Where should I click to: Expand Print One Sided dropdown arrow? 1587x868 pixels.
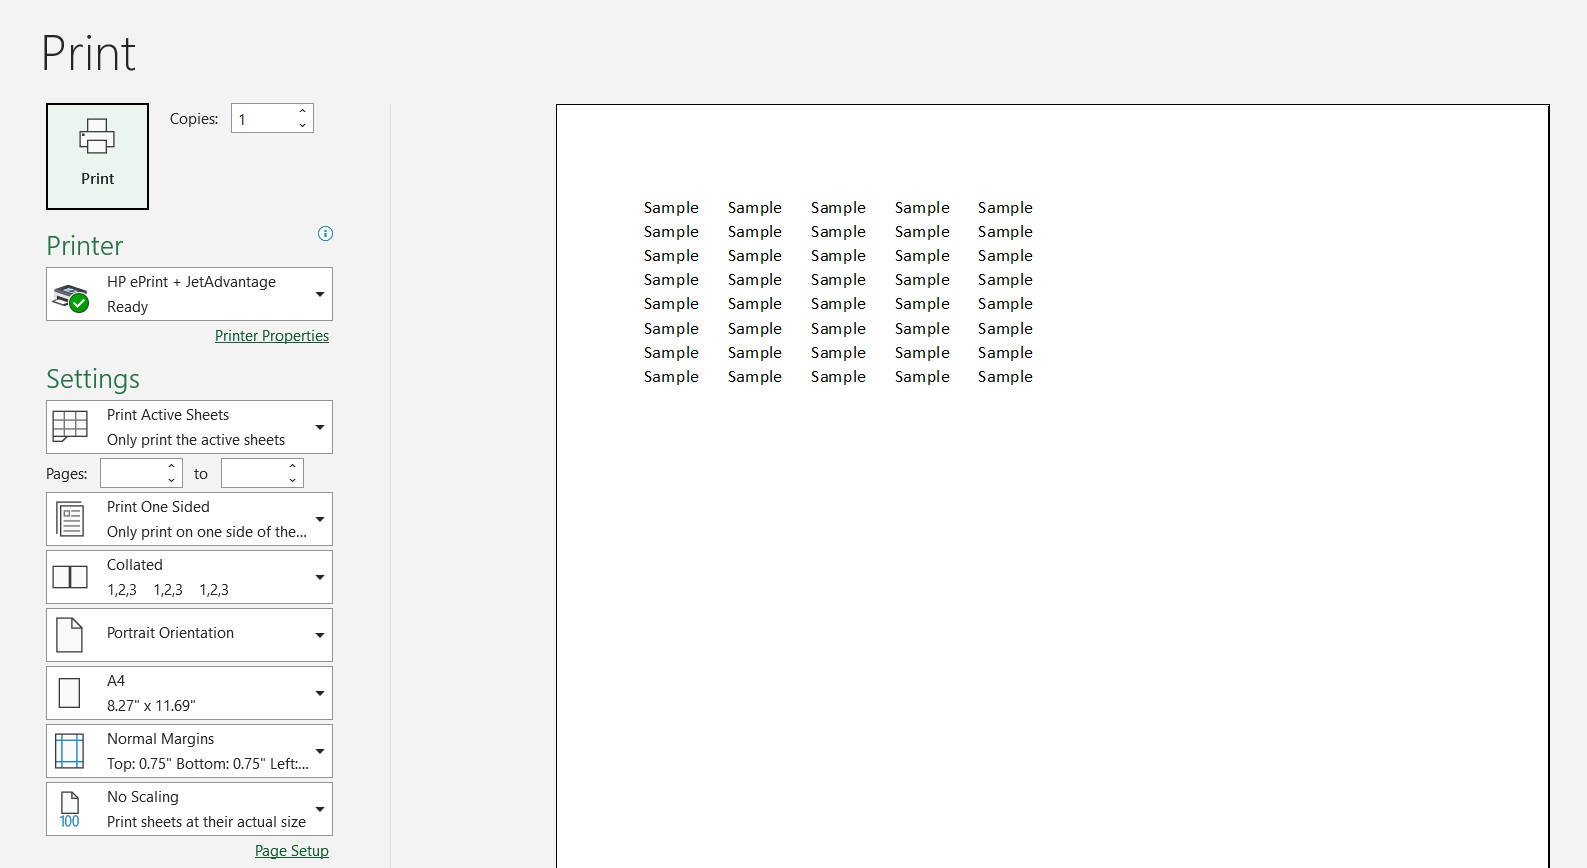pos(320,519)
